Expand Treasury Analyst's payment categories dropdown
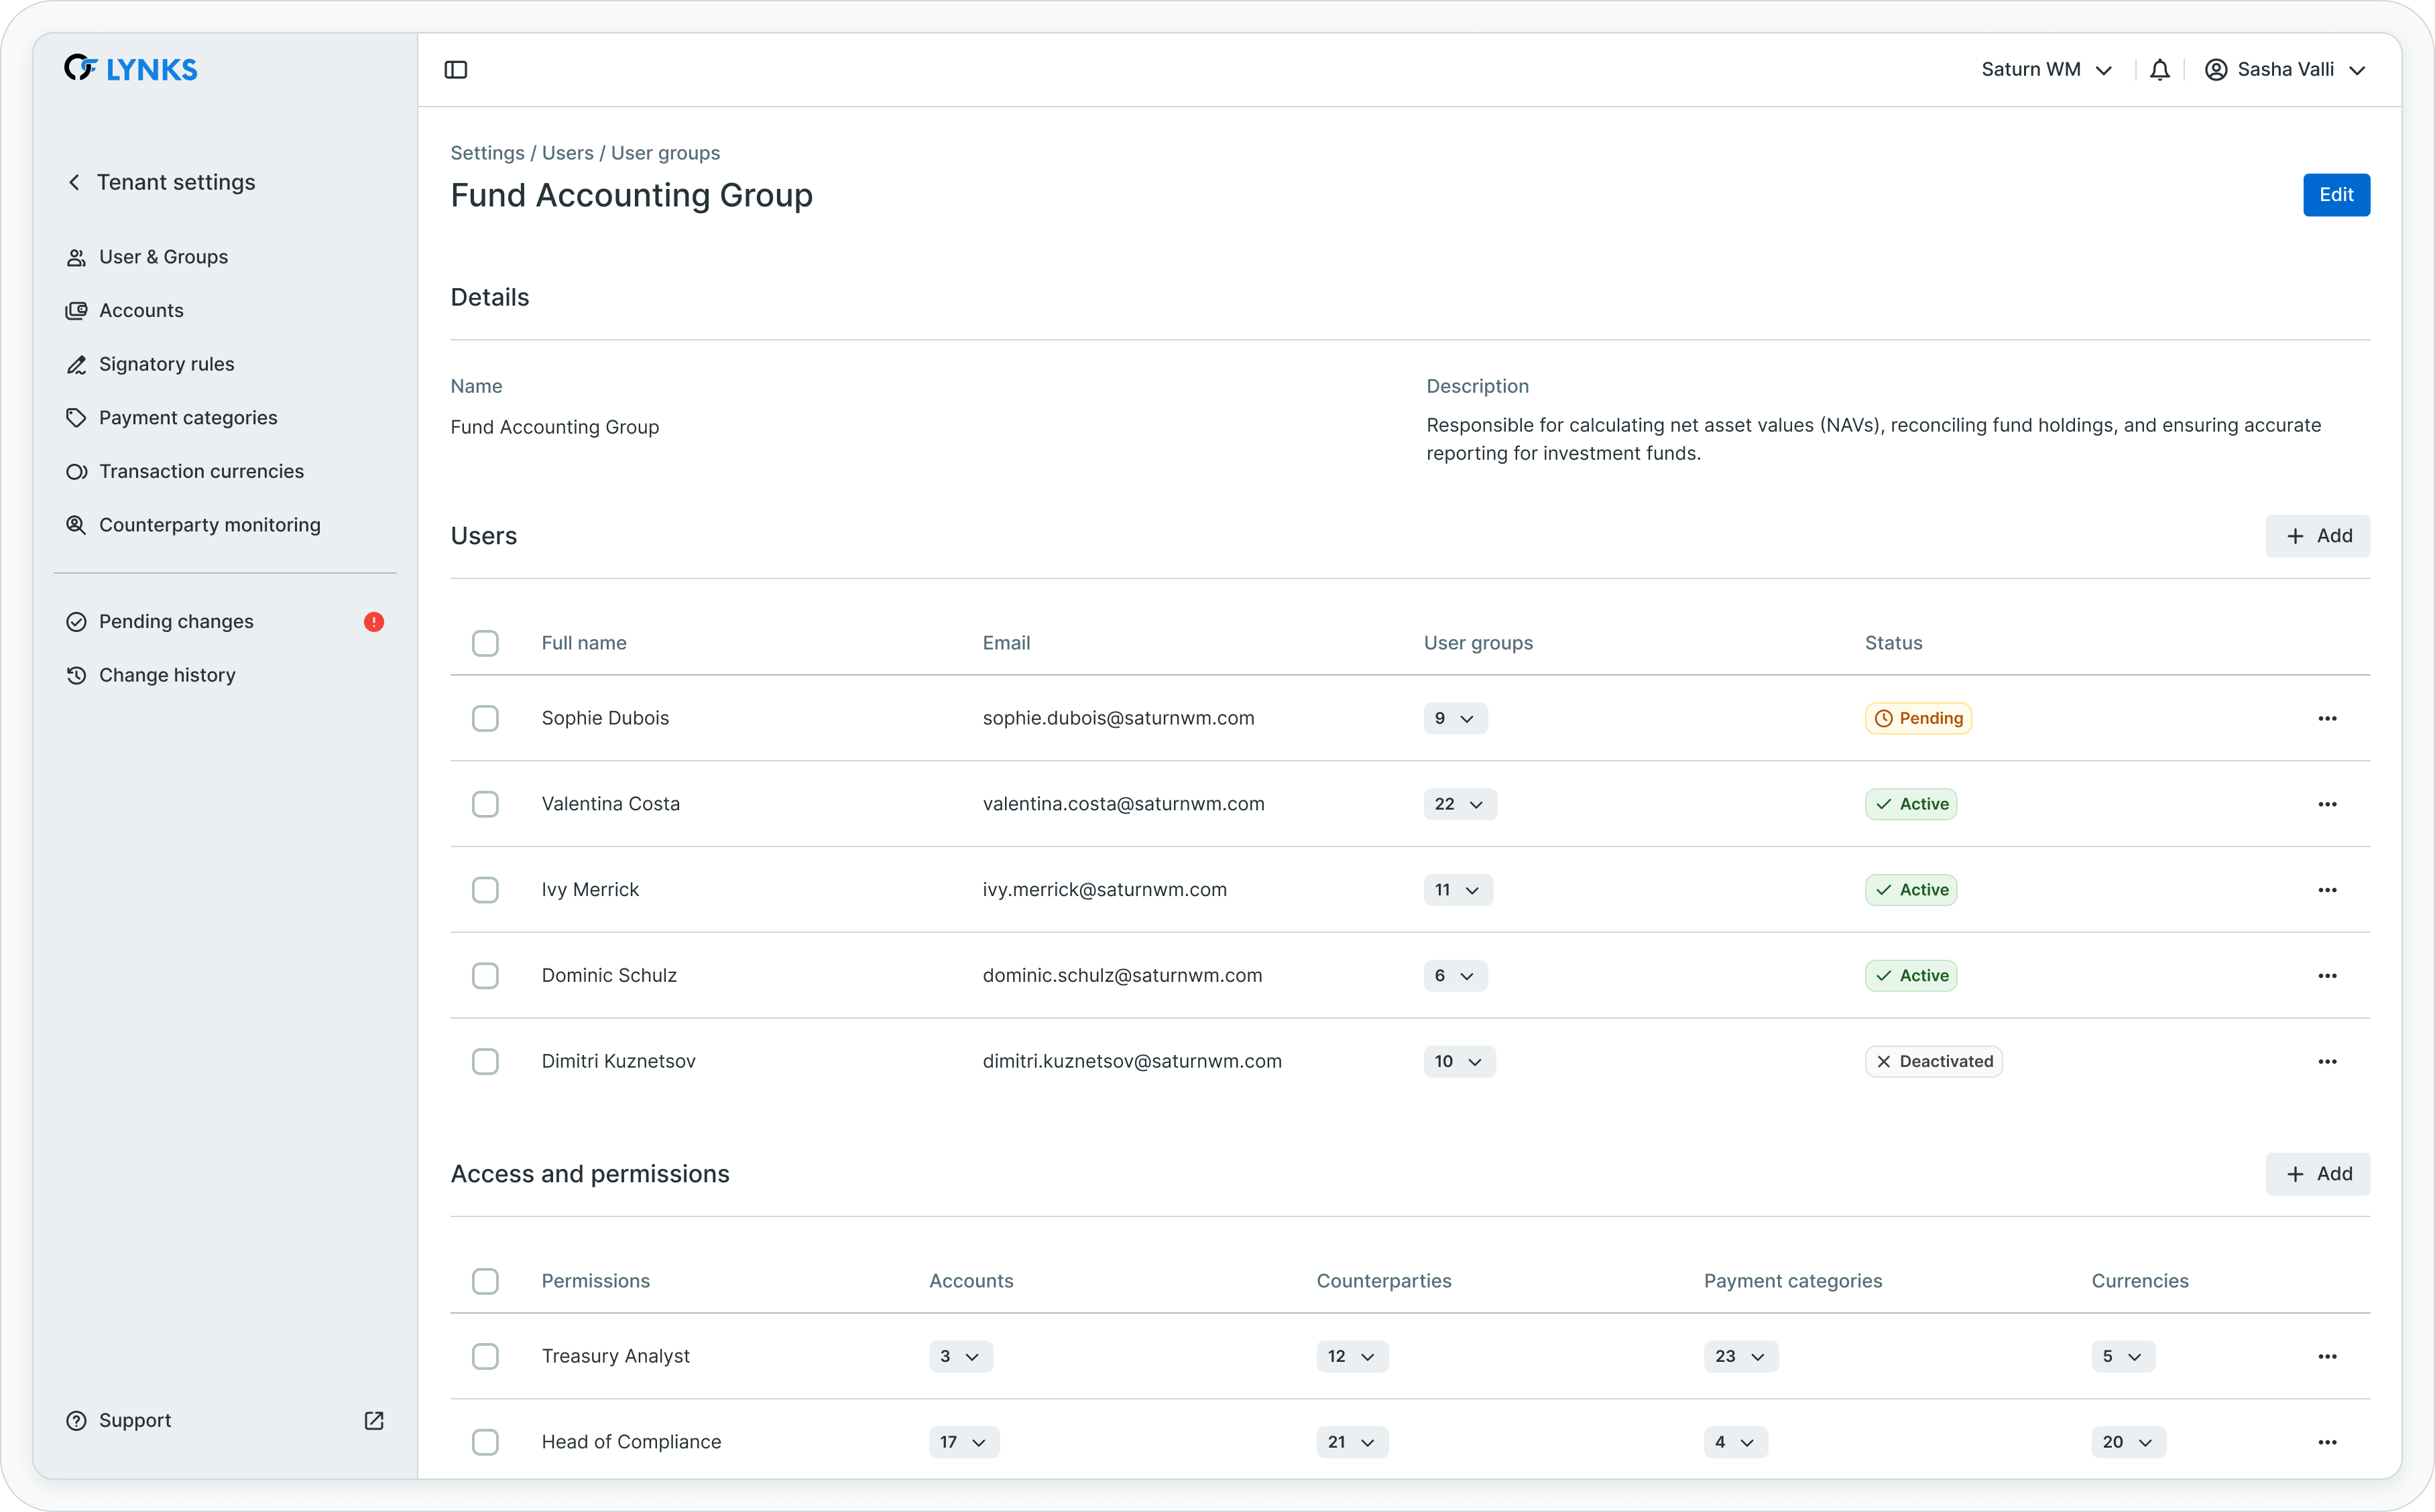The image size is (2435, 1512). 1740,1357
